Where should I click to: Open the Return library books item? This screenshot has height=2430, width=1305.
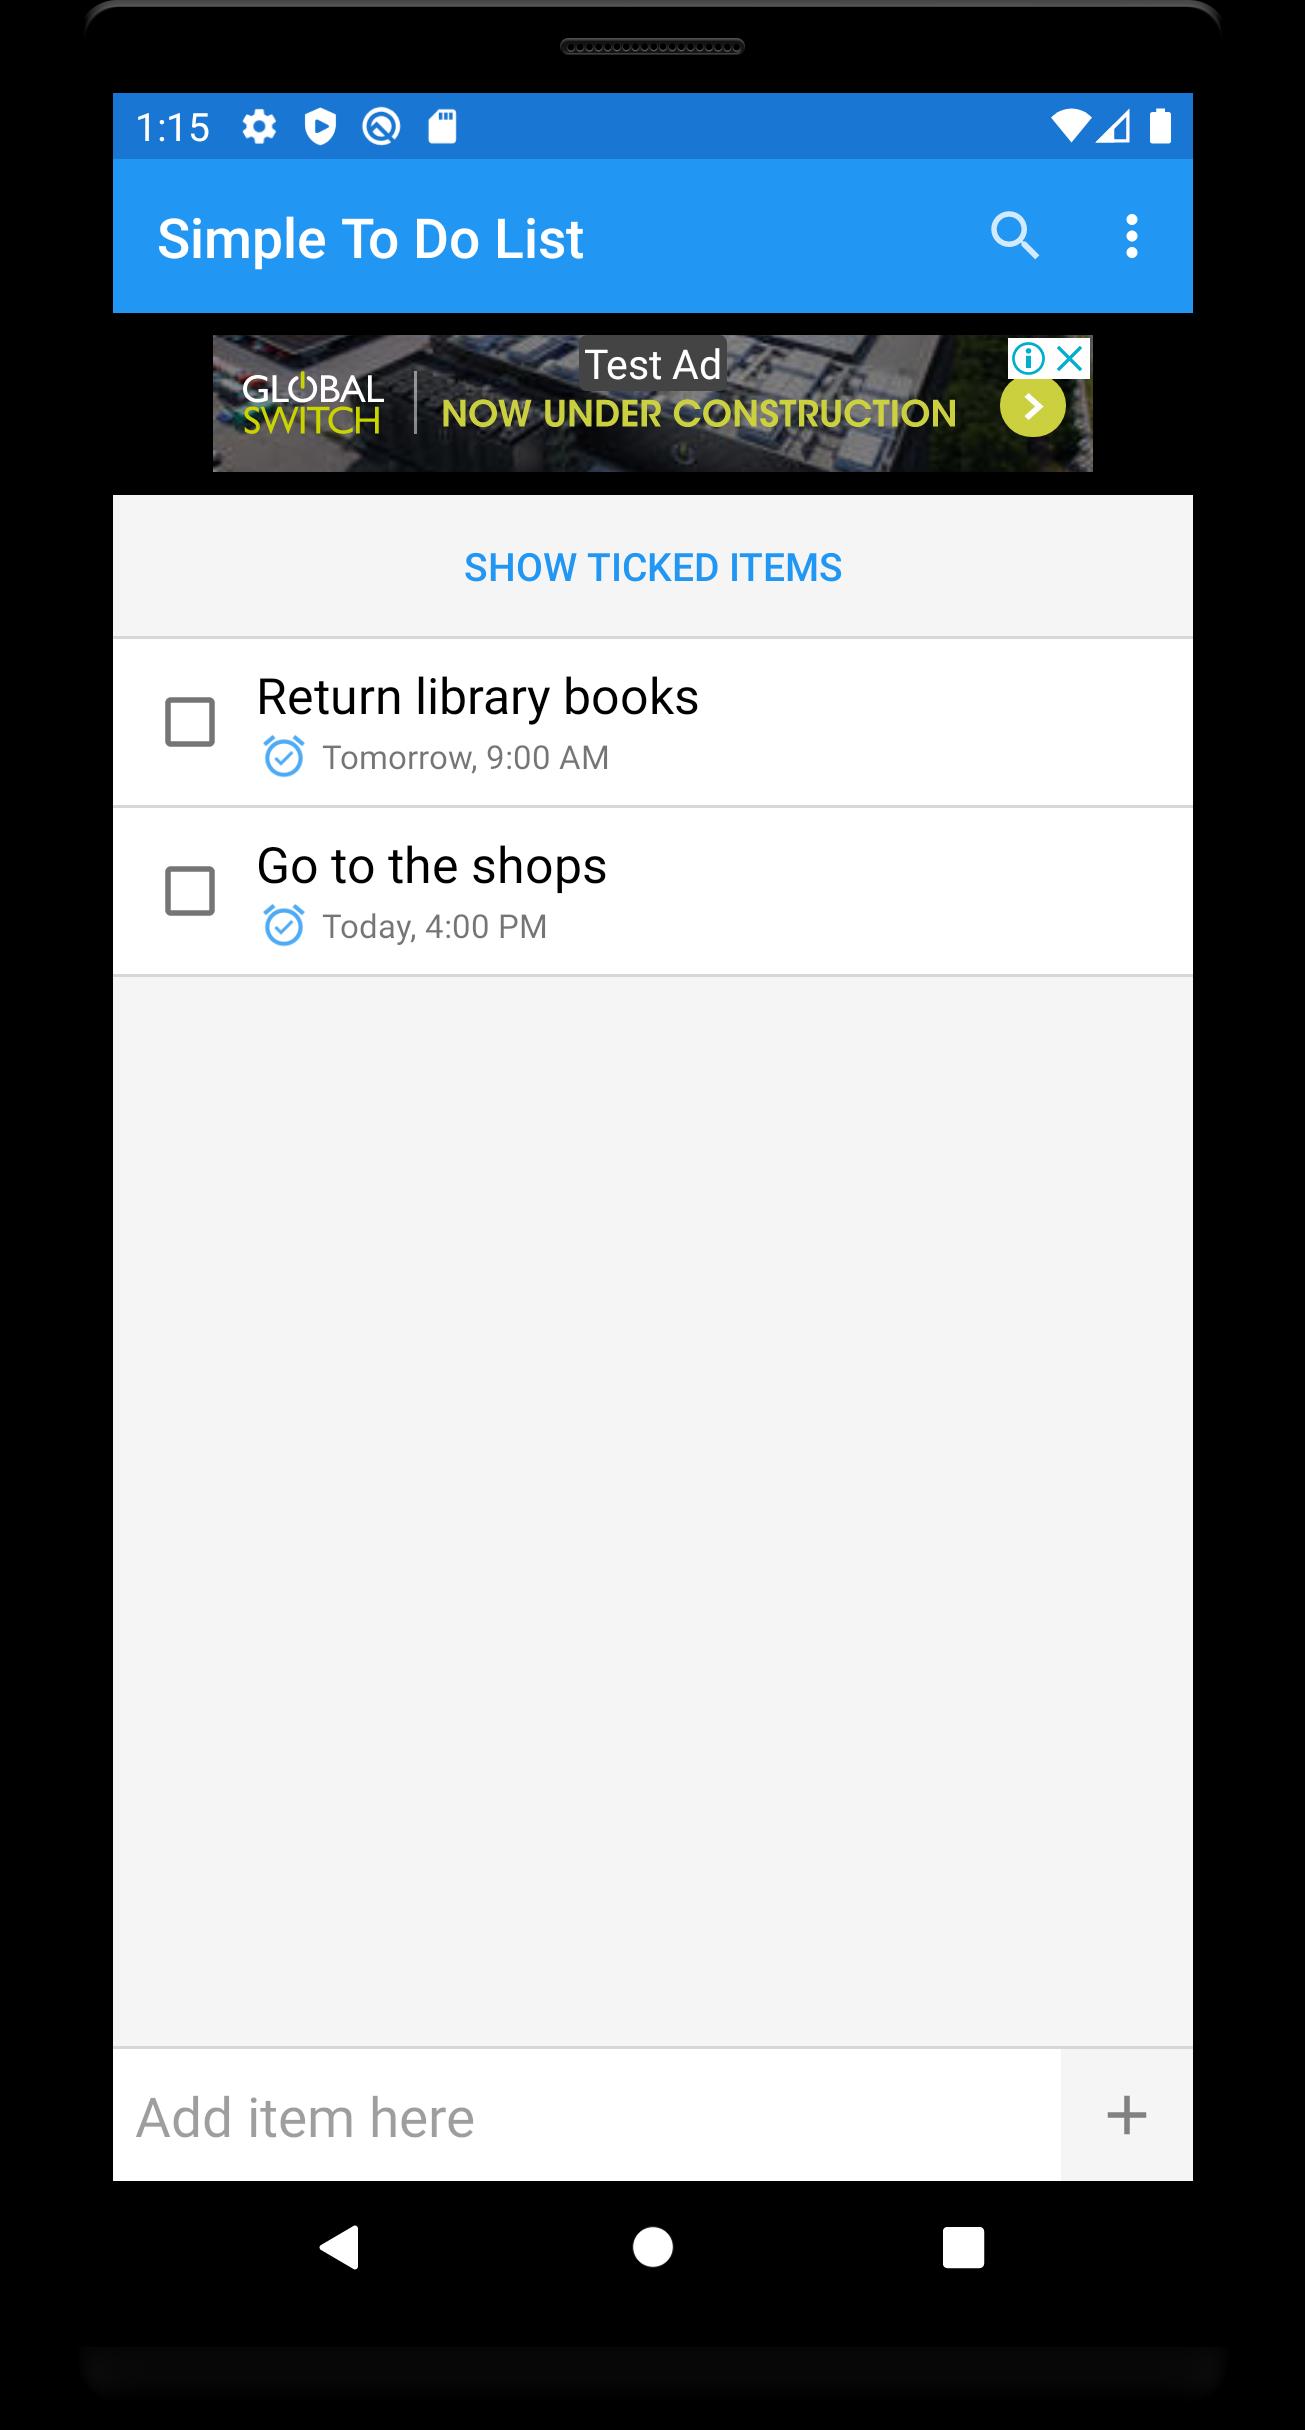(x=477, y=697)
